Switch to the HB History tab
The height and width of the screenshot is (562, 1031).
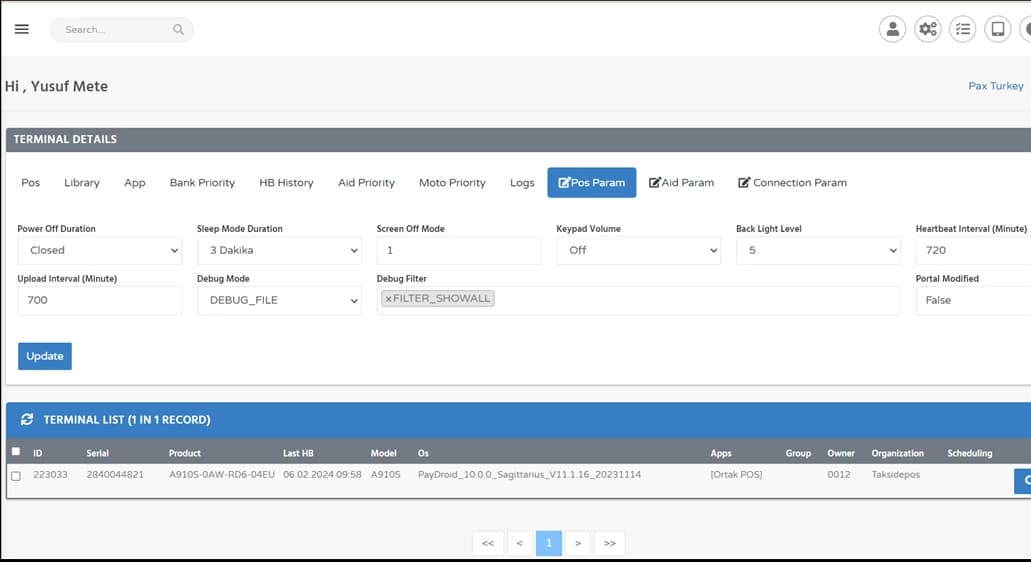click(286, 183)
